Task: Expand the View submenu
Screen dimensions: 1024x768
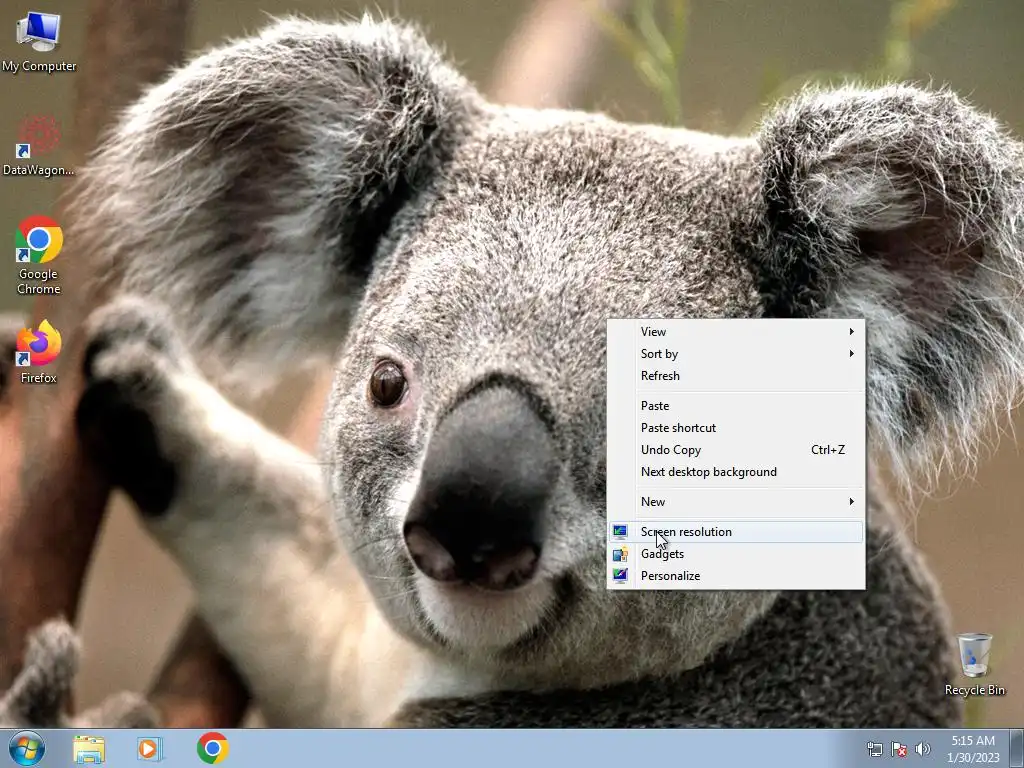Action: tap(735, 332)
